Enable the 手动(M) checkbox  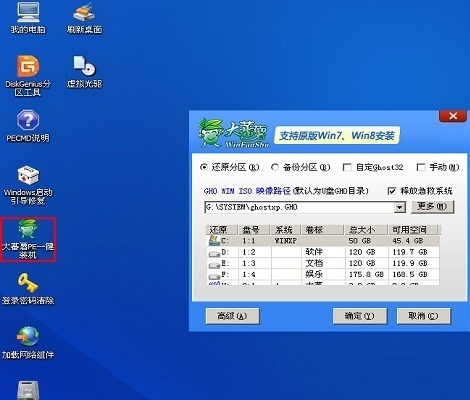[421, 167]
